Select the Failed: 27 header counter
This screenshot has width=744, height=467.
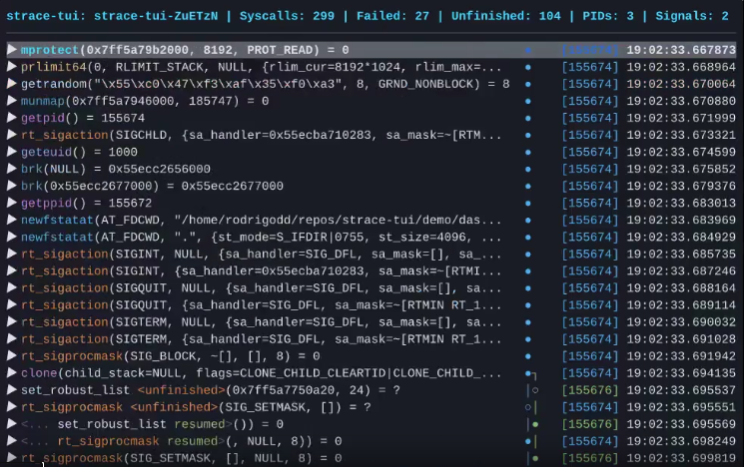(393, 16)
